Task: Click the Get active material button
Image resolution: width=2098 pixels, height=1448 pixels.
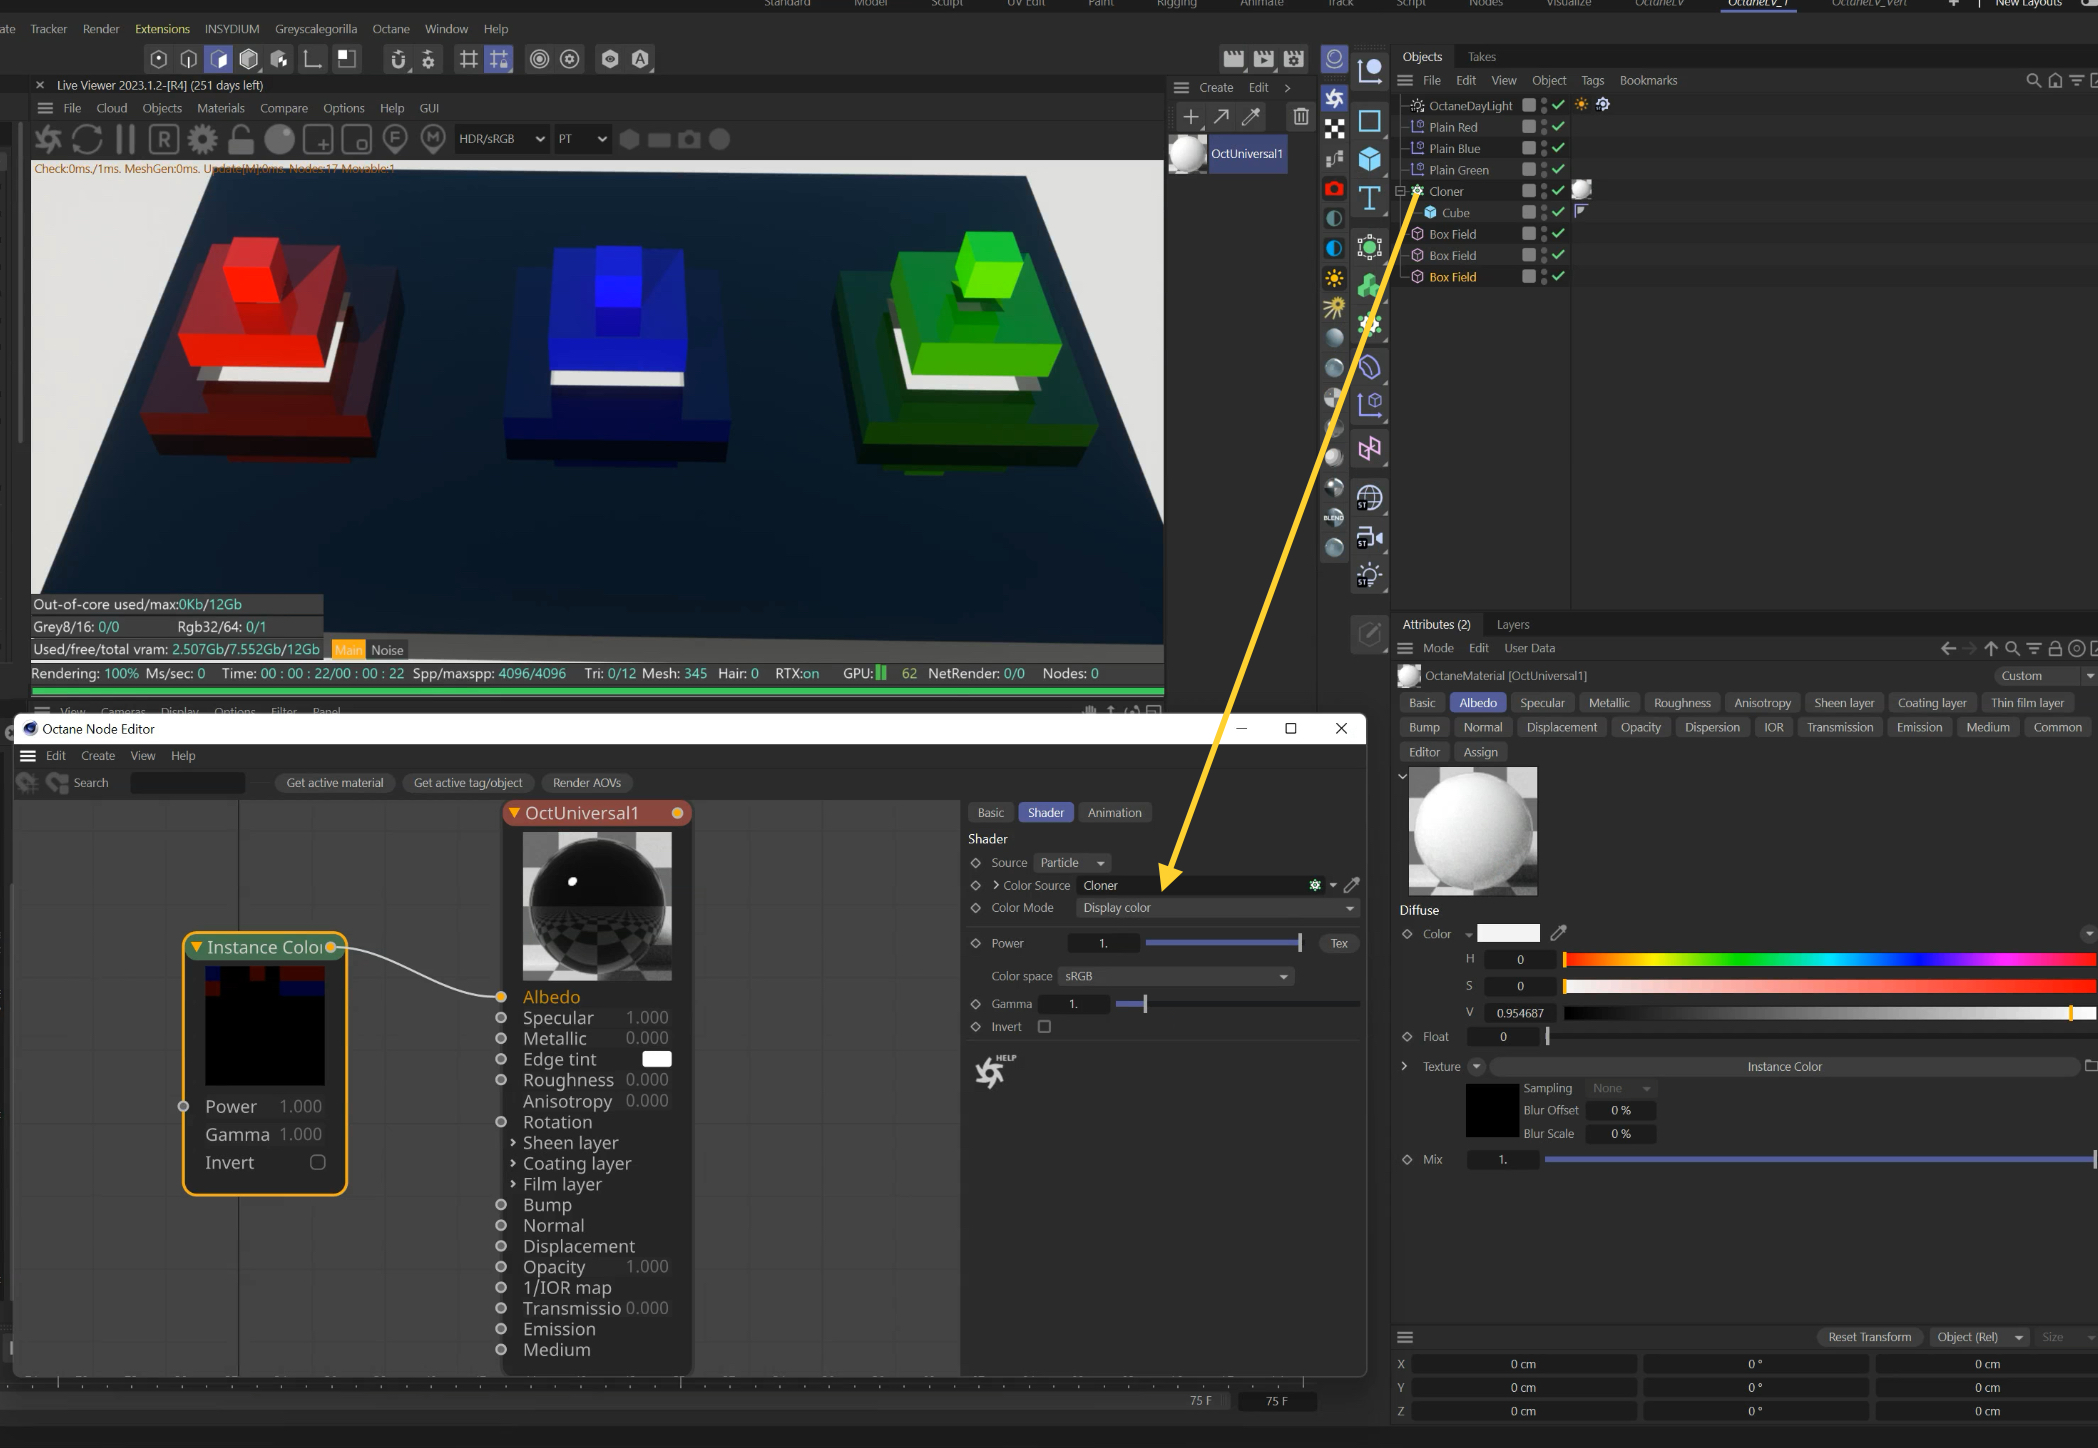Action: coord(334,783)
